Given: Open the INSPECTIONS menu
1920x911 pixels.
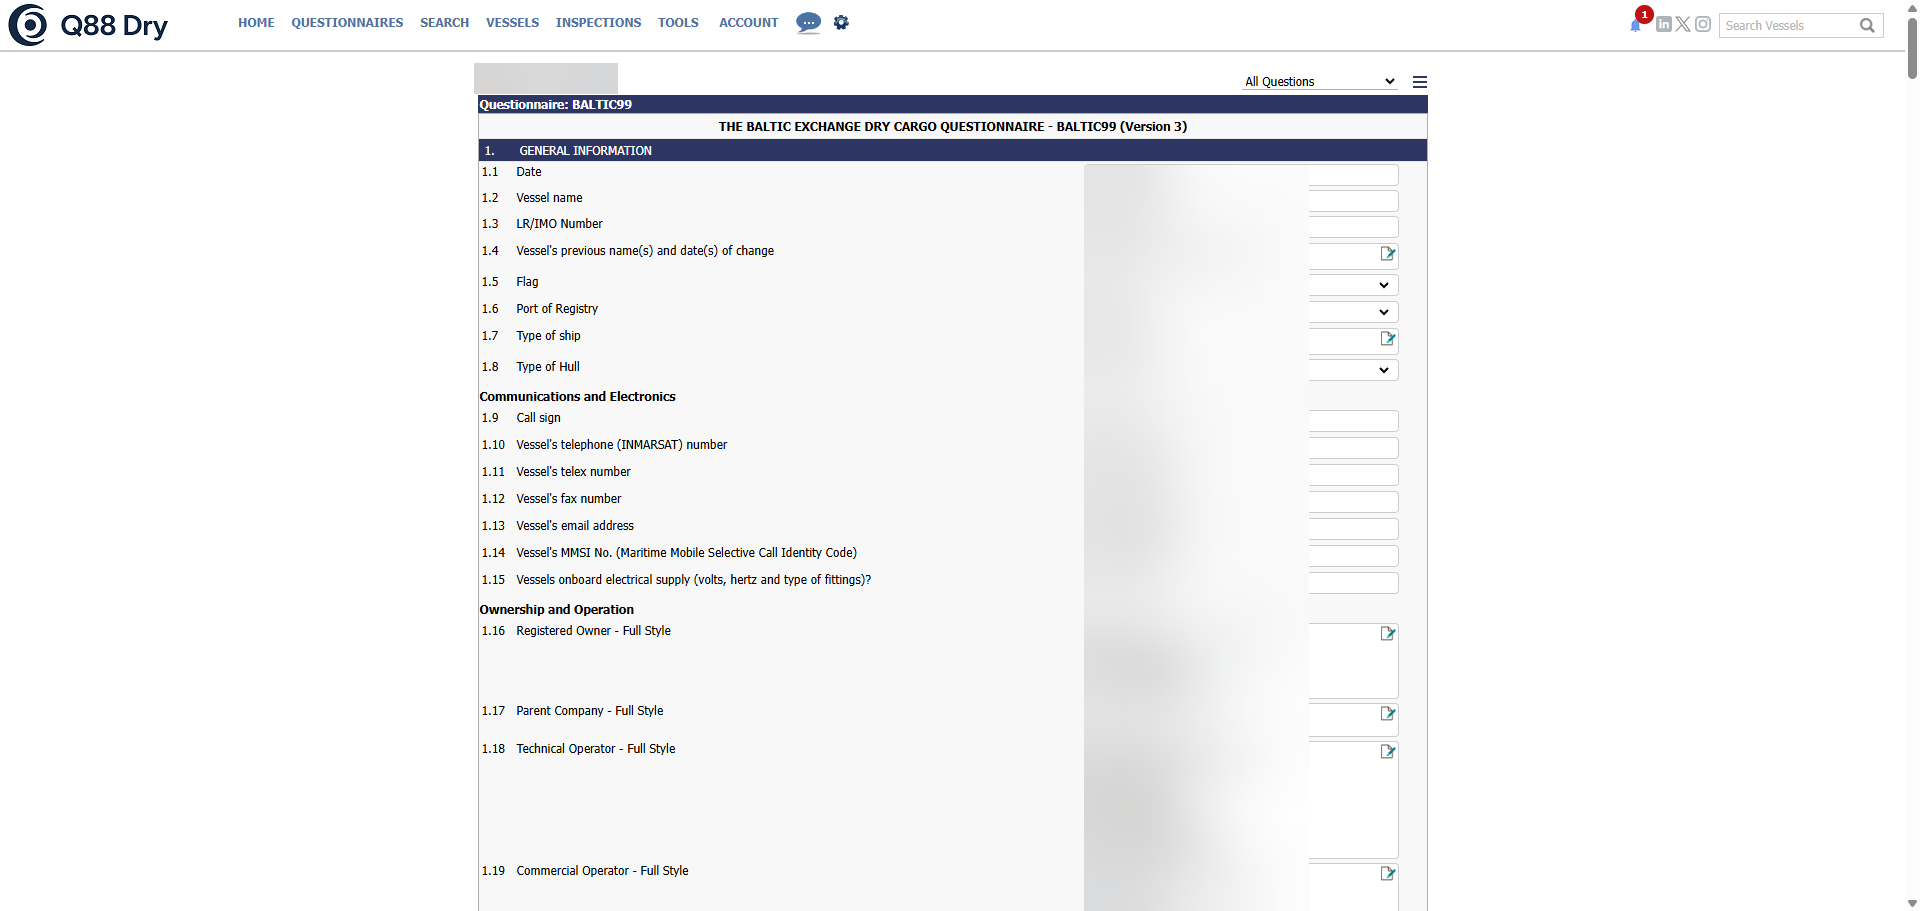Looking at the screenshot, I should tap(598, 22).
